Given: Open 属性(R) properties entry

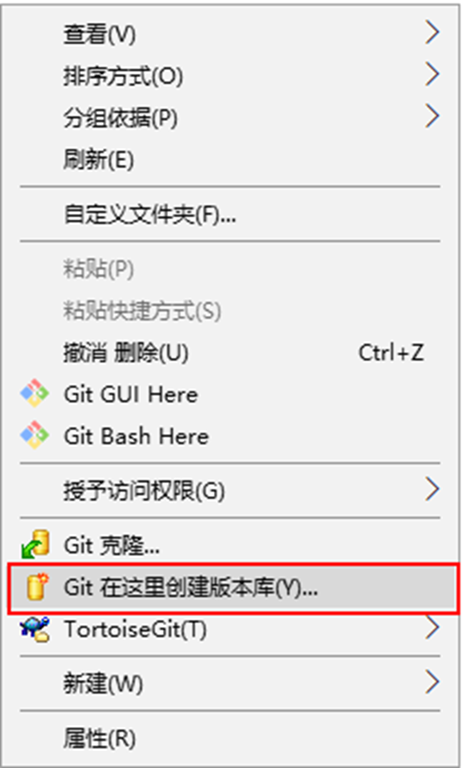Looking at the screenshot, I should (x=230, y=738).
